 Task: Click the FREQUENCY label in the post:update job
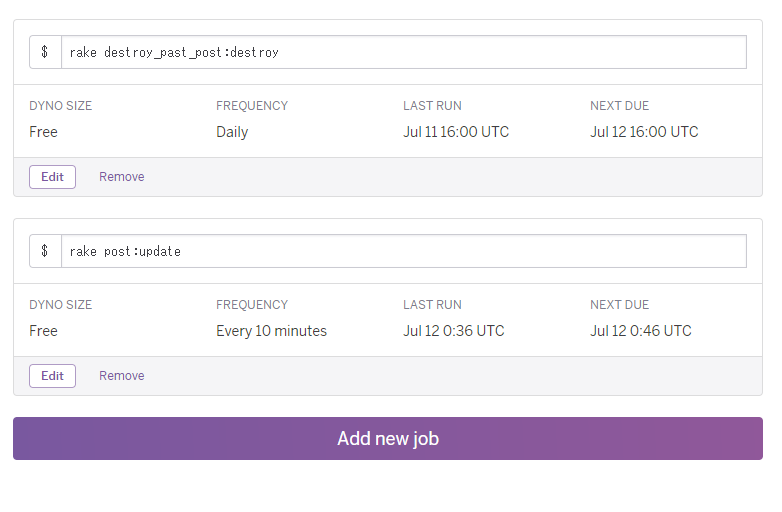[251, 305]
